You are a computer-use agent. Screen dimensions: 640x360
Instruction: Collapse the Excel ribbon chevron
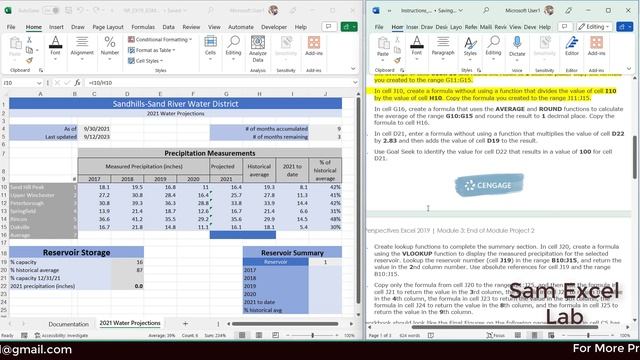[x=353, y=69]
